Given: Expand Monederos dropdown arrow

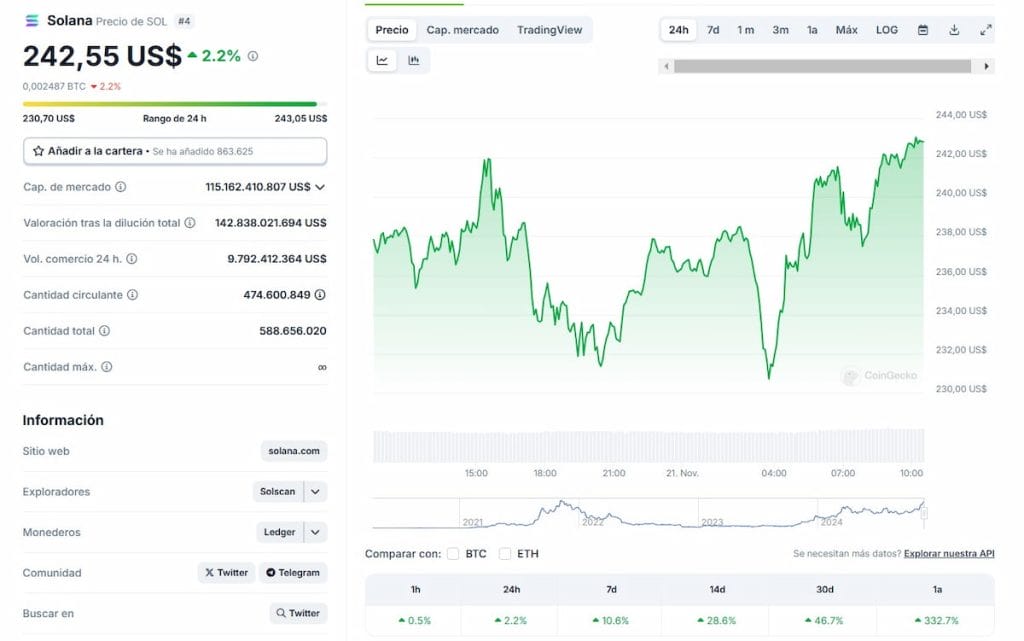Looking at the screenshot, I should coord(315,532).
